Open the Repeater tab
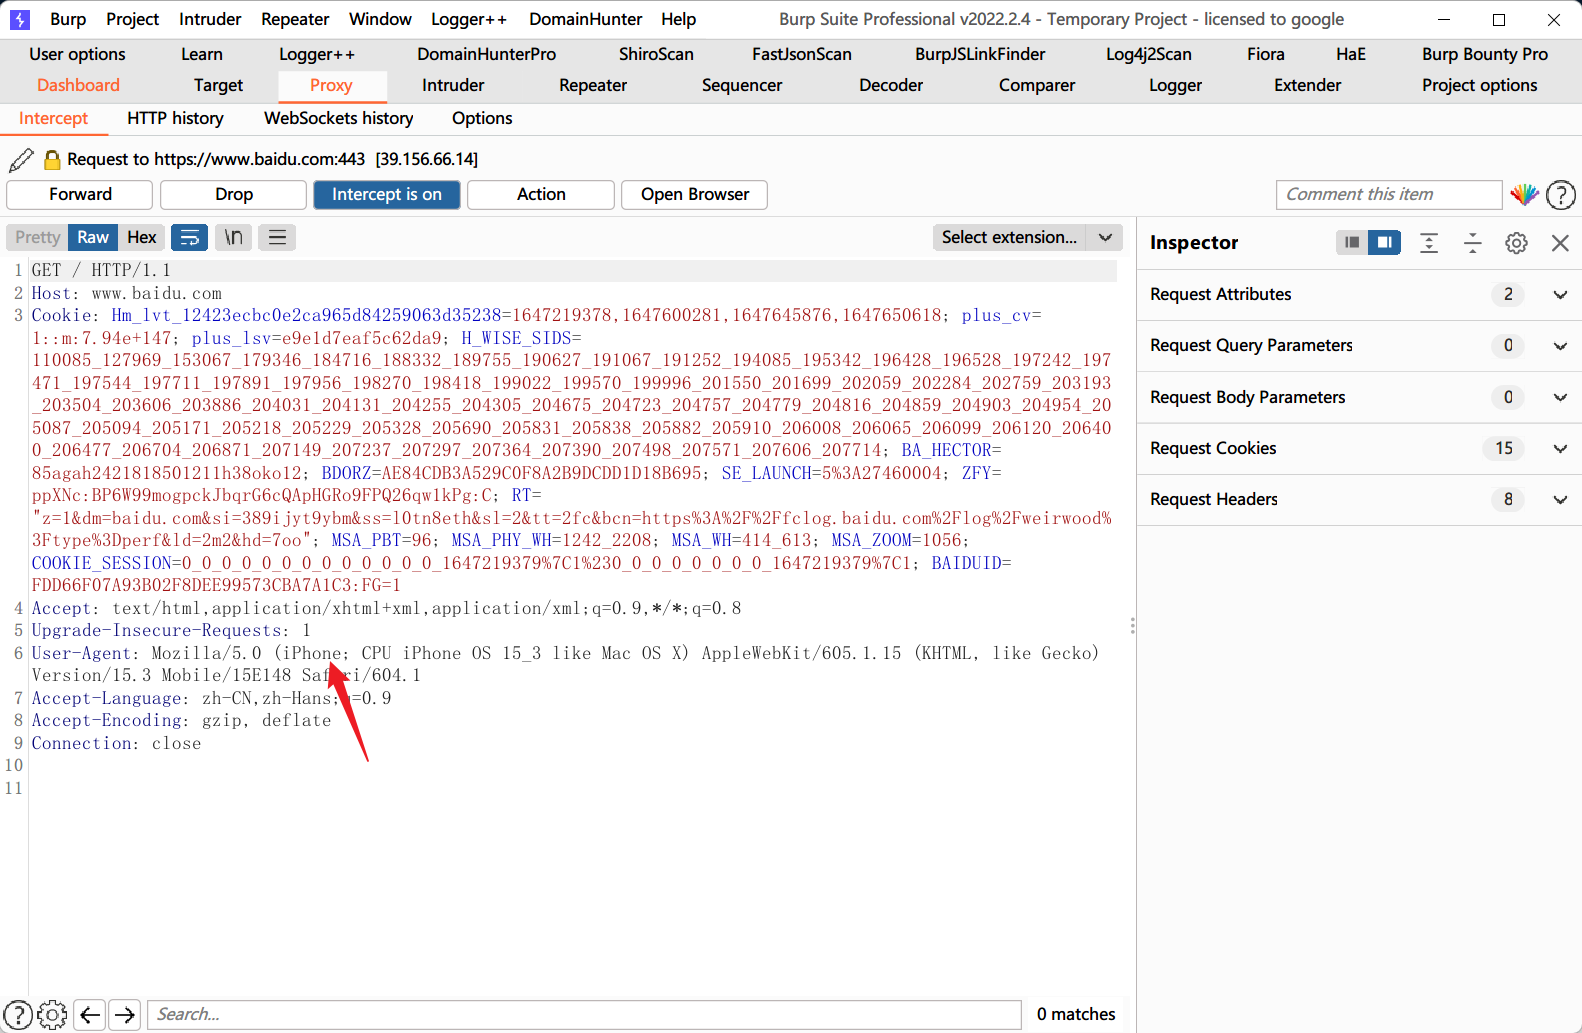This screenshot has width=1582, height=1033. 593,85
